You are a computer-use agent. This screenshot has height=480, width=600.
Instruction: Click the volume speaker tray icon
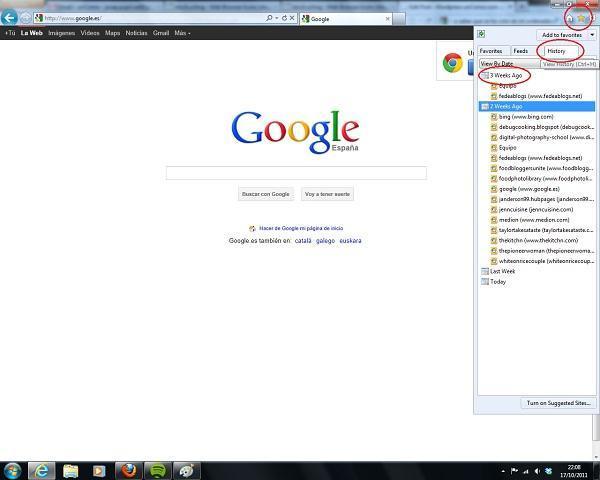(x=538, y=471)
